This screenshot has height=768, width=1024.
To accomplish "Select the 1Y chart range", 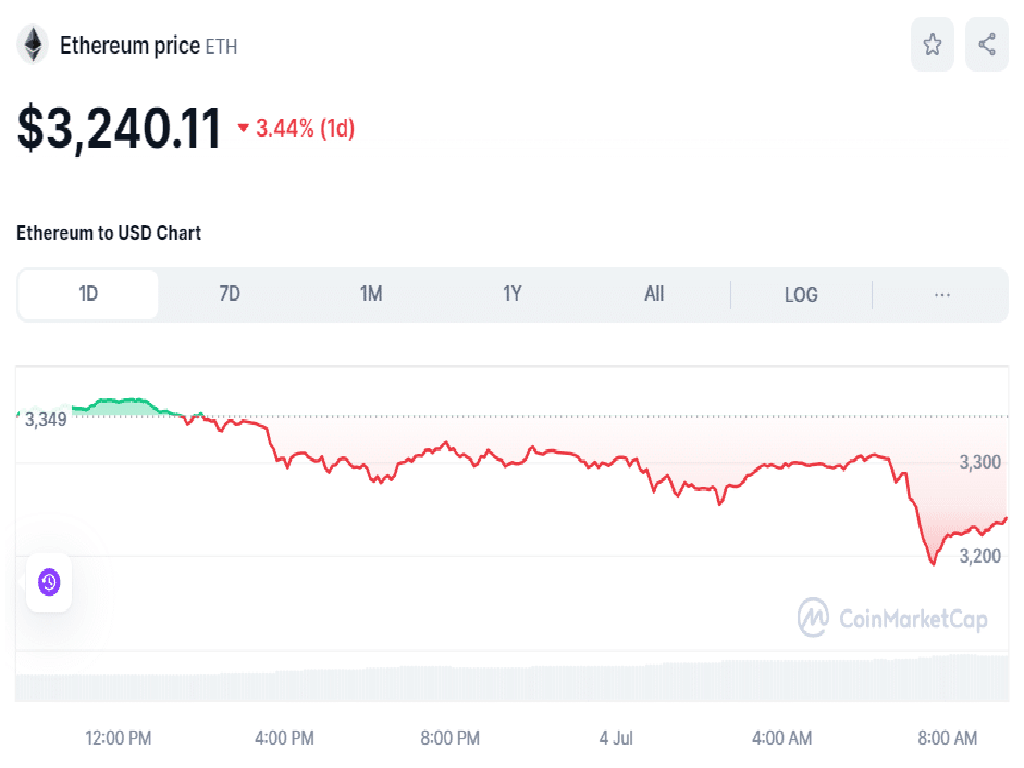I will pyautogui.click(x=512, y=294).
